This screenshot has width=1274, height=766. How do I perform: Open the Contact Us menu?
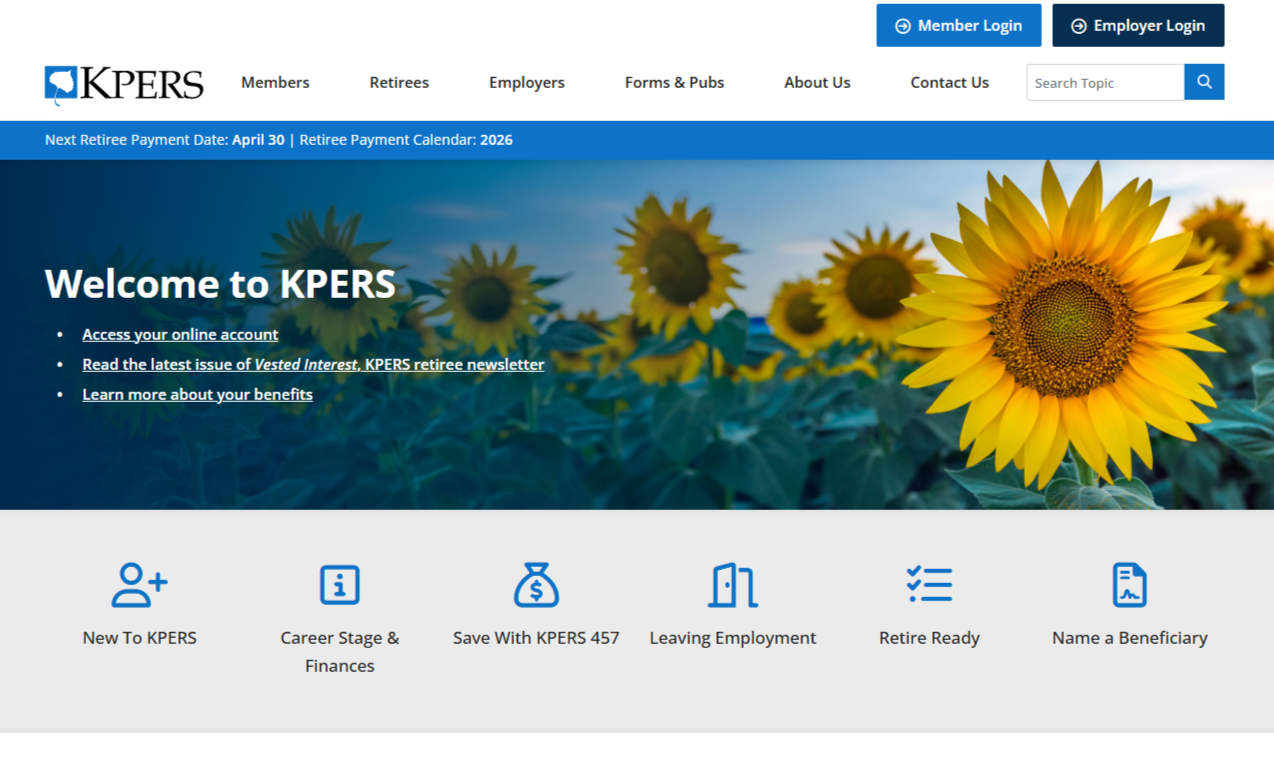[949, 83]
